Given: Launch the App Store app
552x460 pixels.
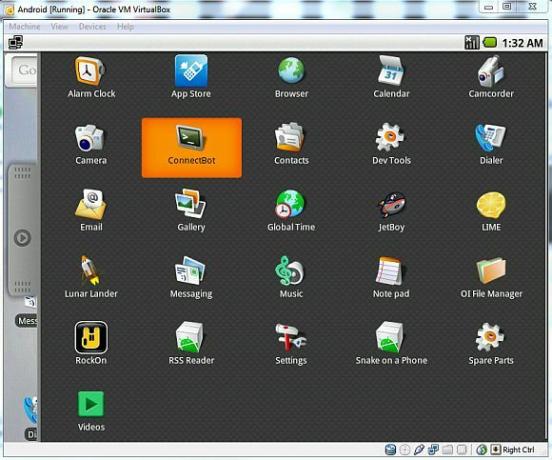Looking at the screenshot, I should pyautogui.click(x=191, y=77).
